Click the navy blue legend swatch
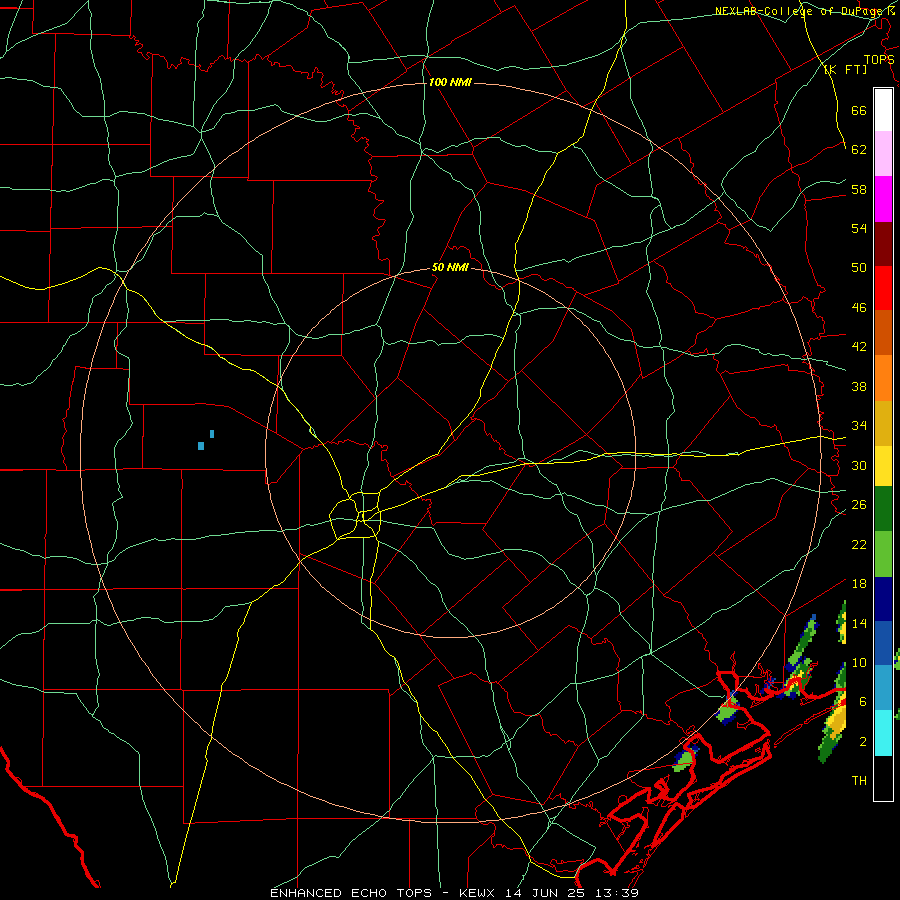 point(883,599)
